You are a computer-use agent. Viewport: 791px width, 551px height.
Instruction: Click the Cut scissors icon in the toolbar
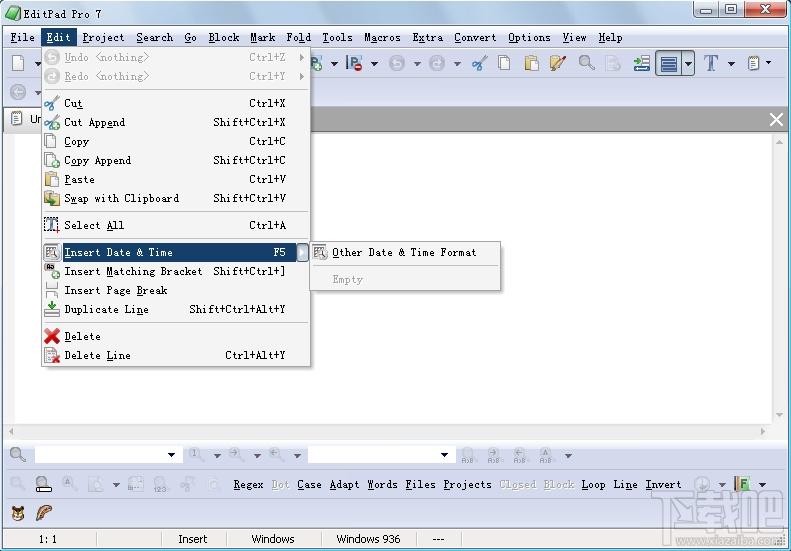tap(480, 63)
